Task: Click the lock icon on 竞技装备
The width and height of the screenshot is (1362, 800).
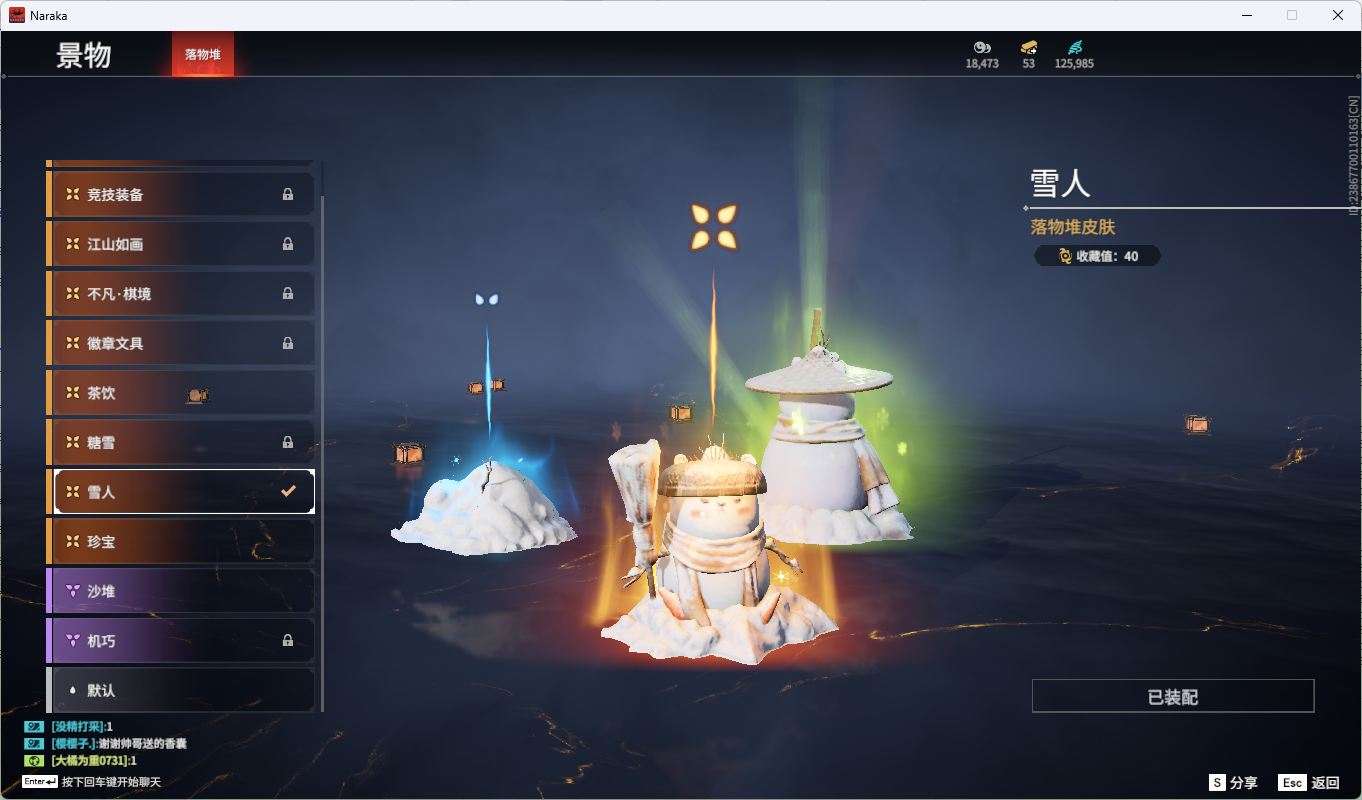Action: pos(288,194)
